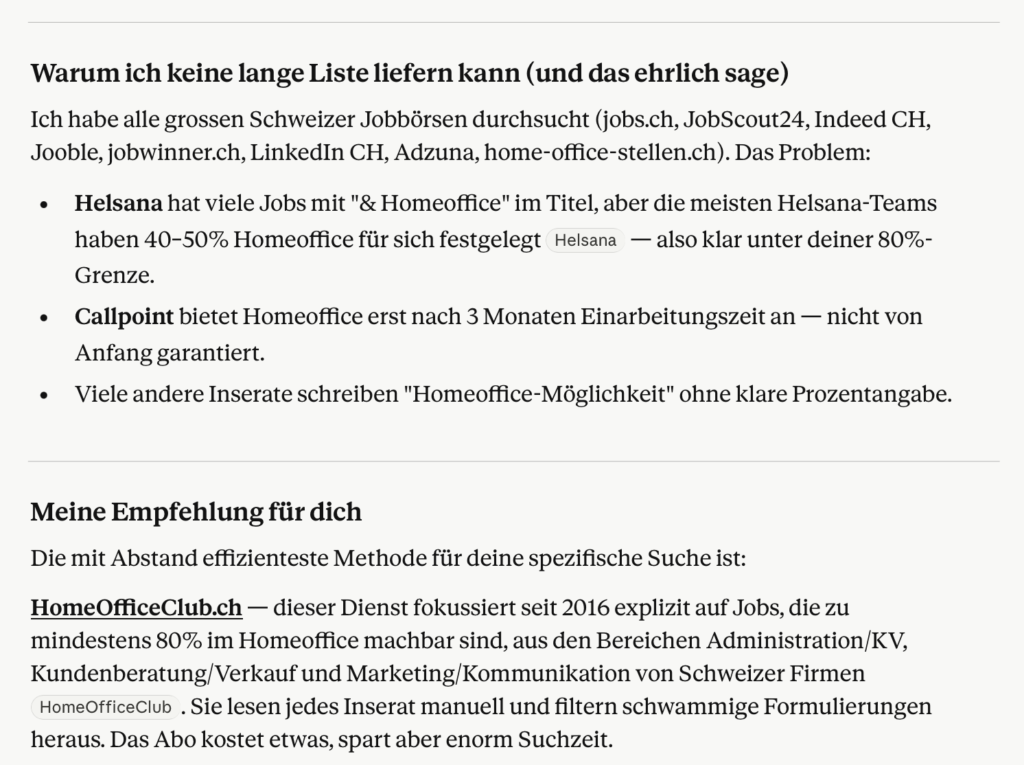Open the HomeOfficeClub.ch link
1024x765 pixels.
136,607
